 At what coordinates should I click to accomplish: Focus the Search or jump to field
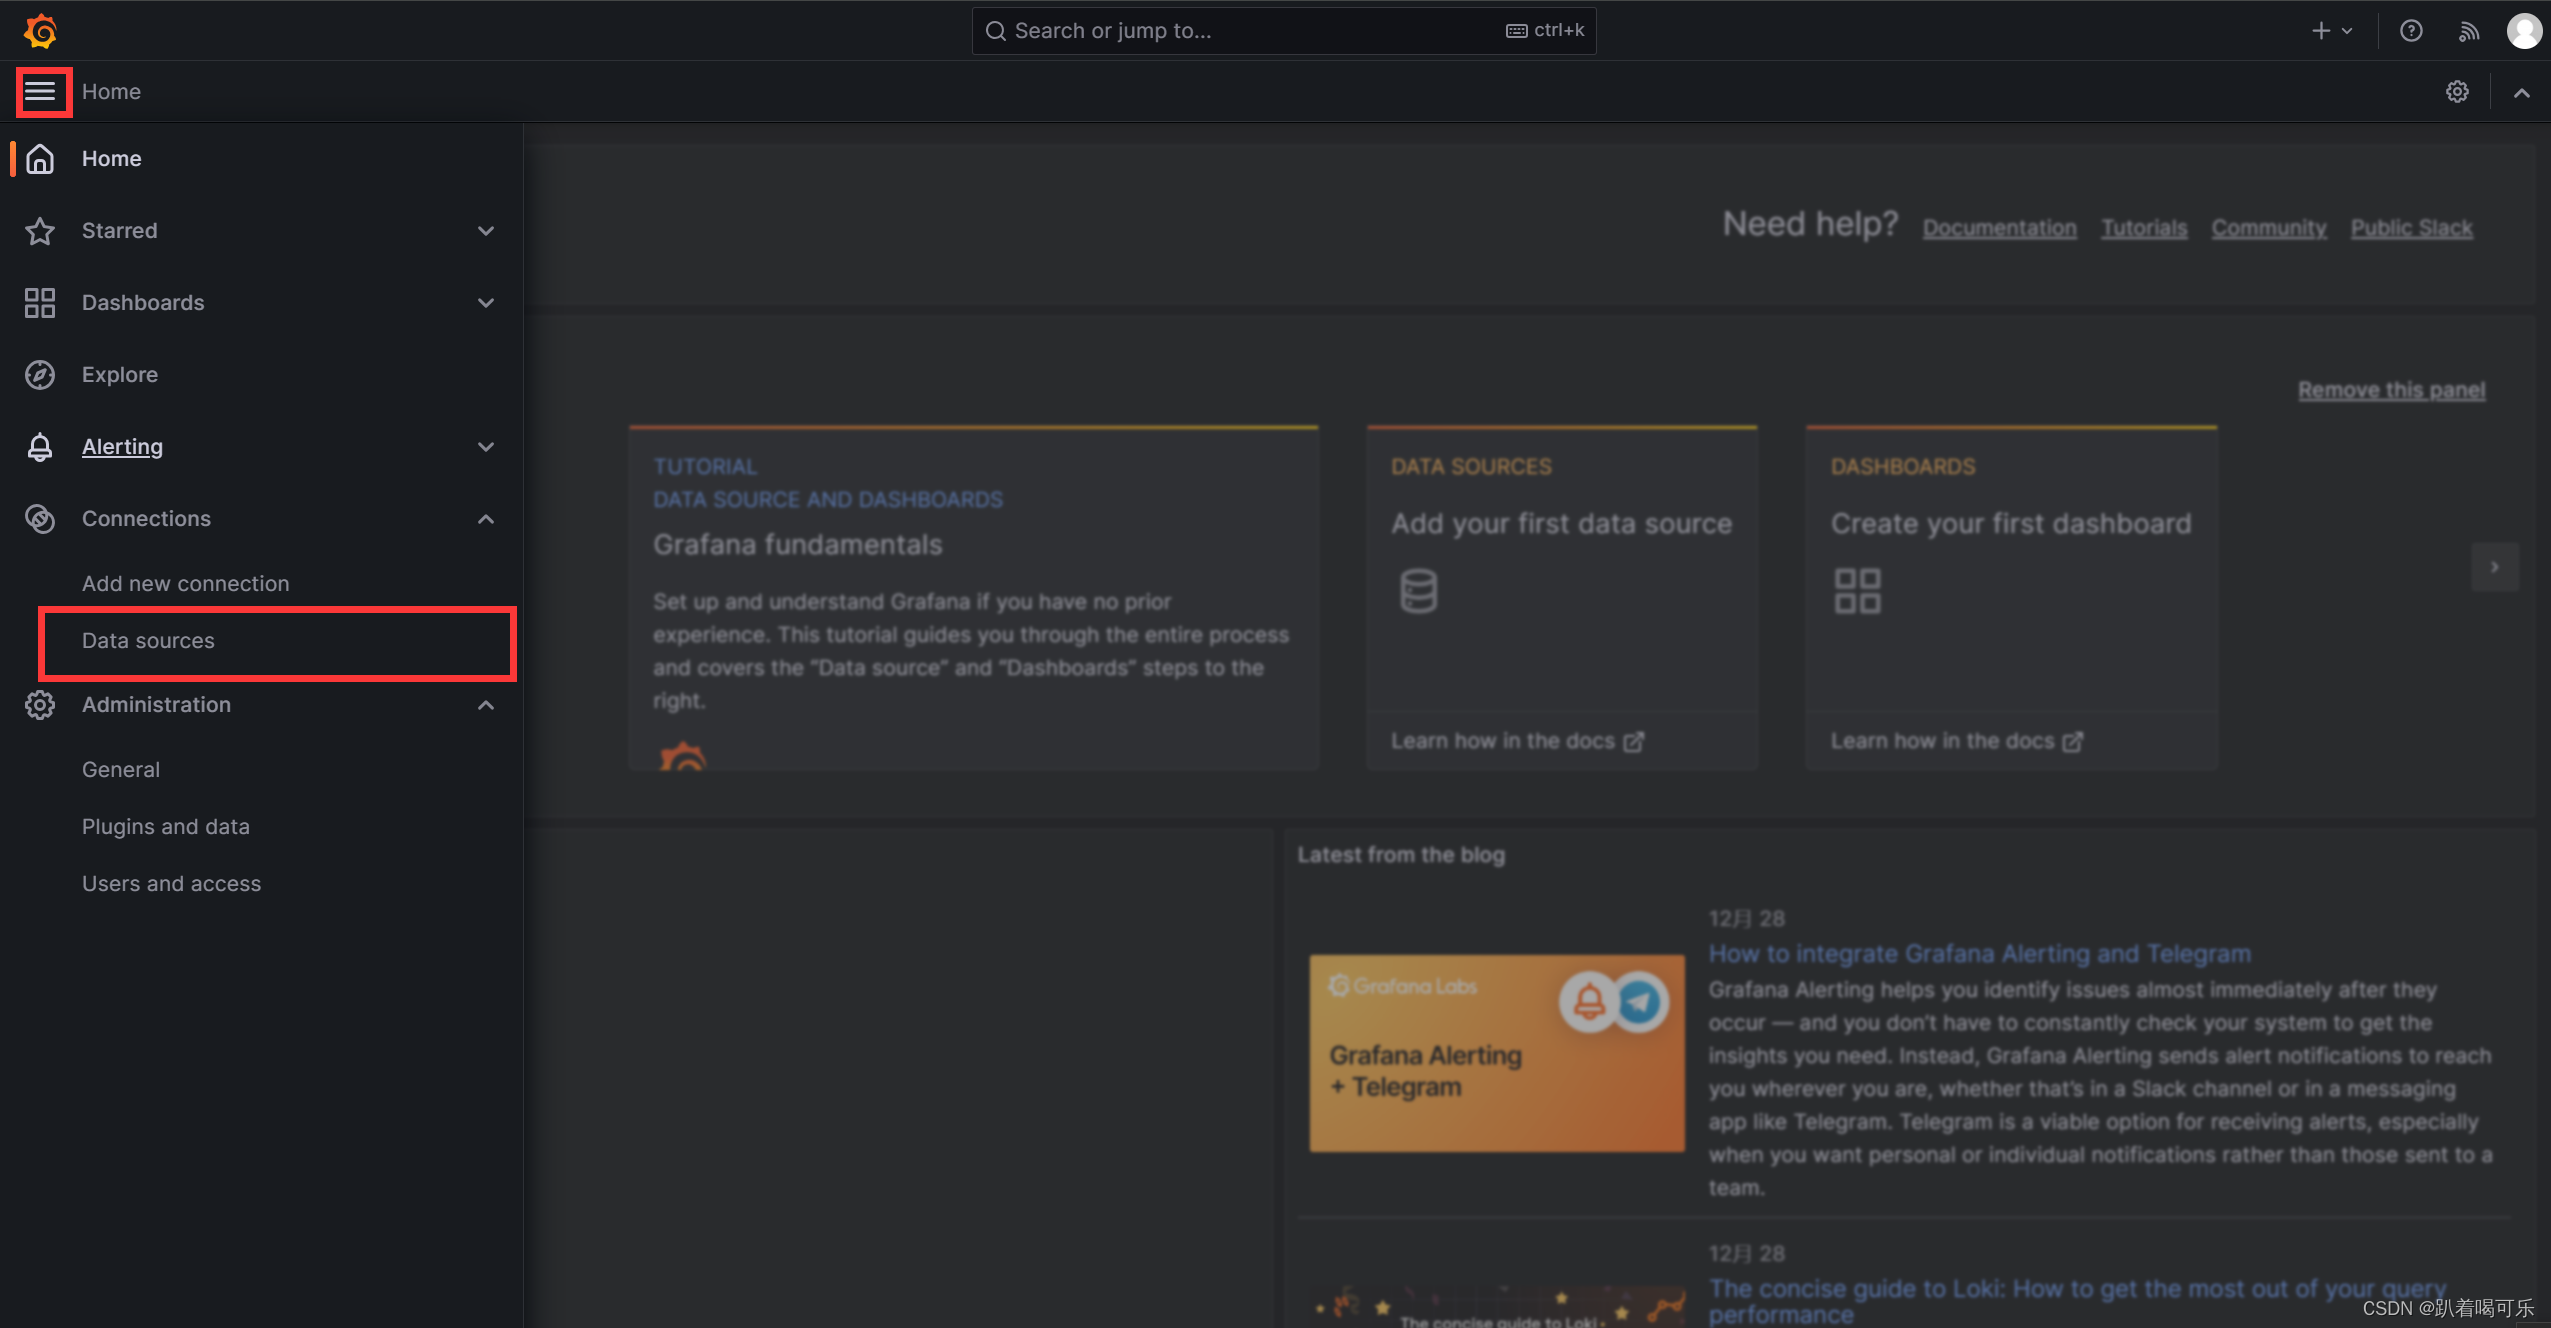click(1284, 31)
